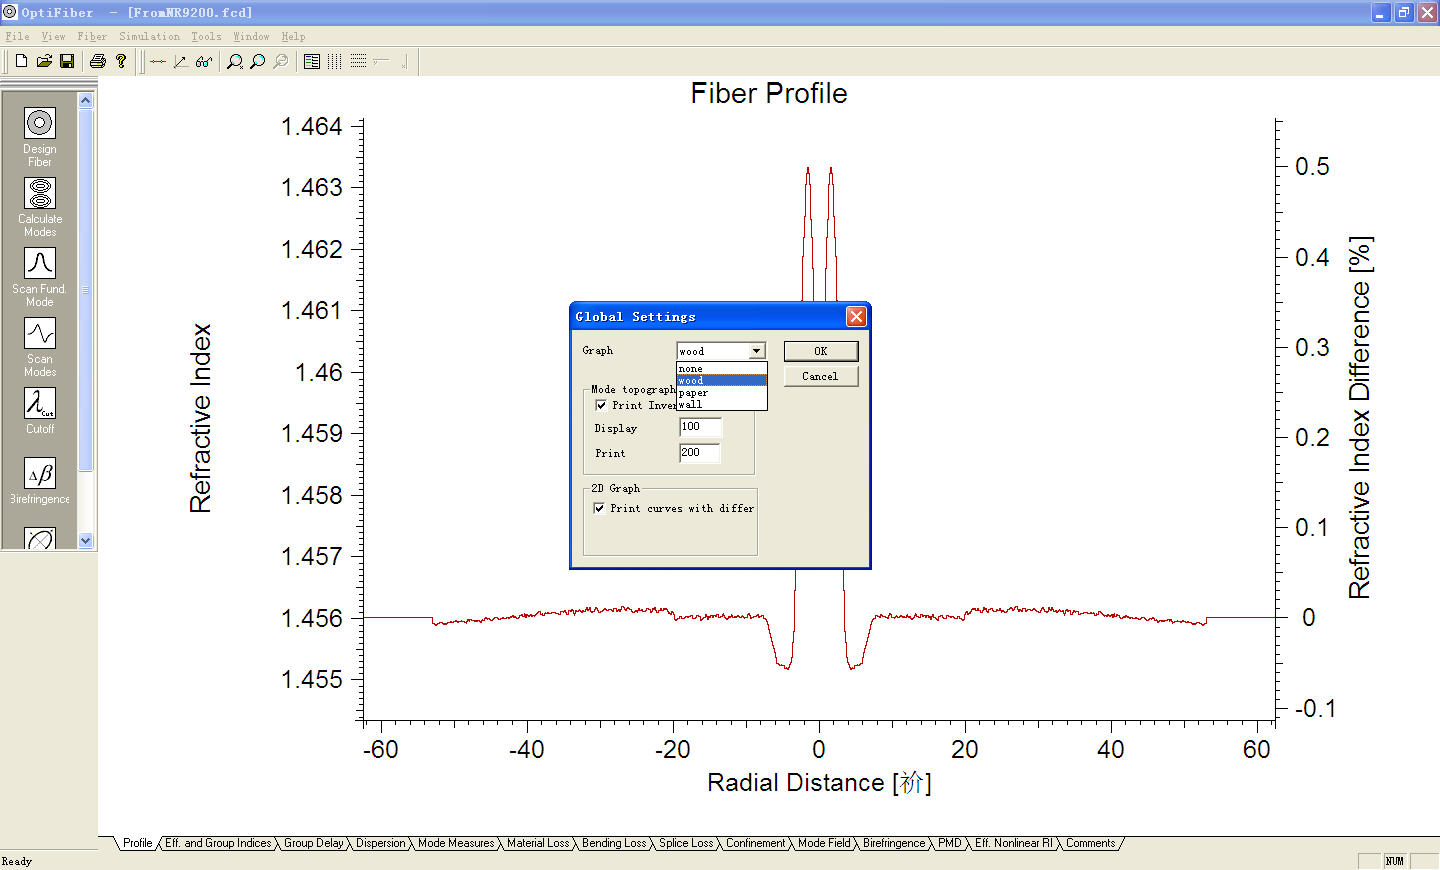Create a new file via toolbar icon
Screen dimensions: 1440x870
pyautogui.click(x=21, y=61)
